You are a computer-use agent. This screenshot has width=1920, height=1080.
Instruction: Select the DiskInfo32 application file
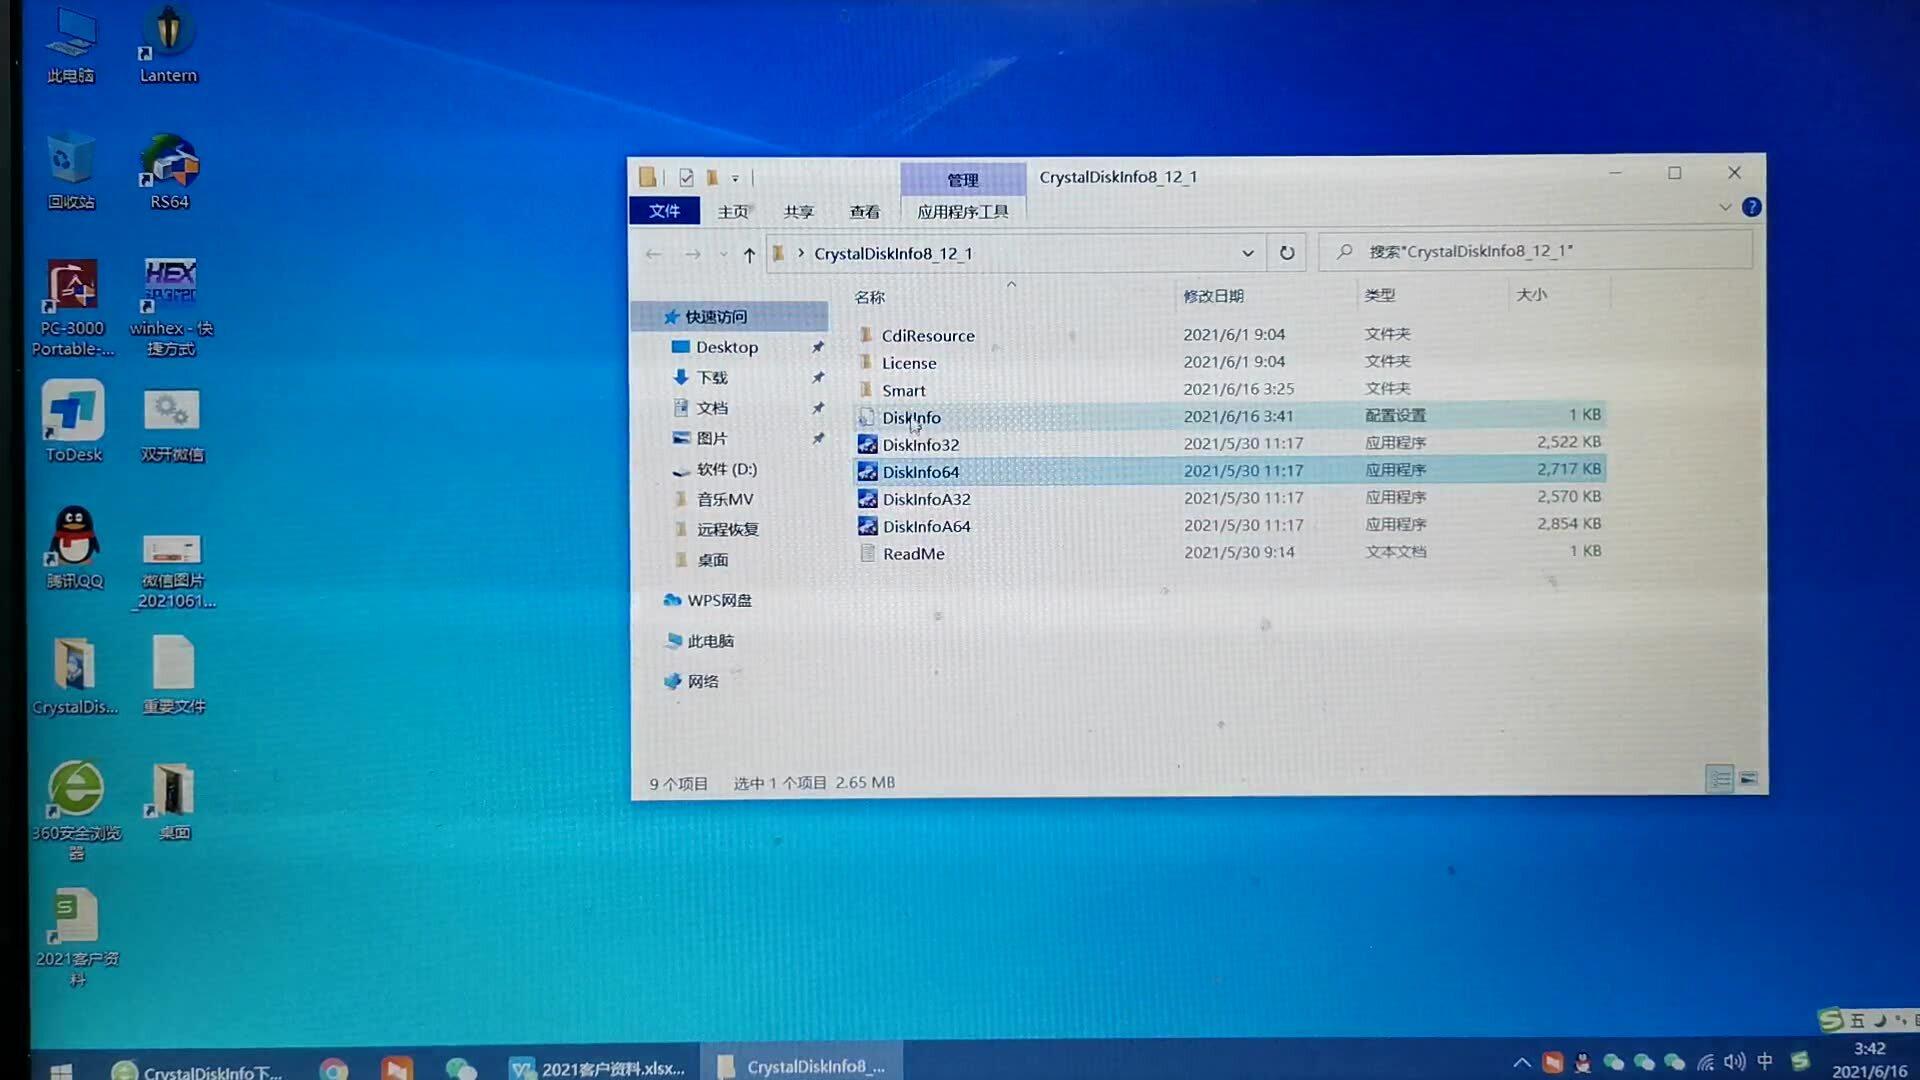pyautogui.click(x=920, y=445)
